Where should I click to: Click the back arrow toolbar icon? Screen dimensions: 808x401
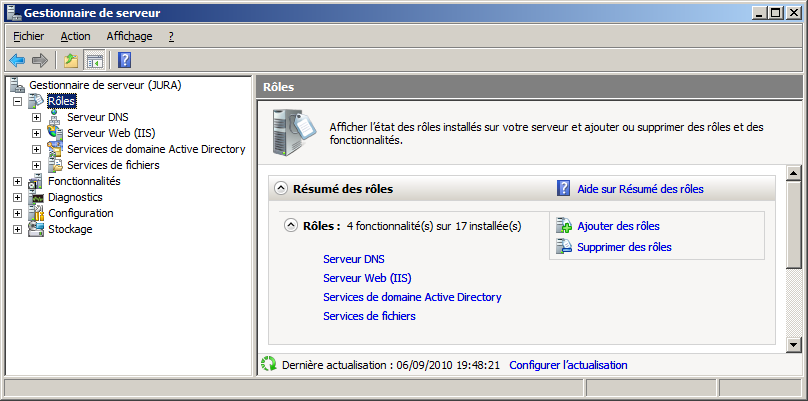tap(17, 60)
